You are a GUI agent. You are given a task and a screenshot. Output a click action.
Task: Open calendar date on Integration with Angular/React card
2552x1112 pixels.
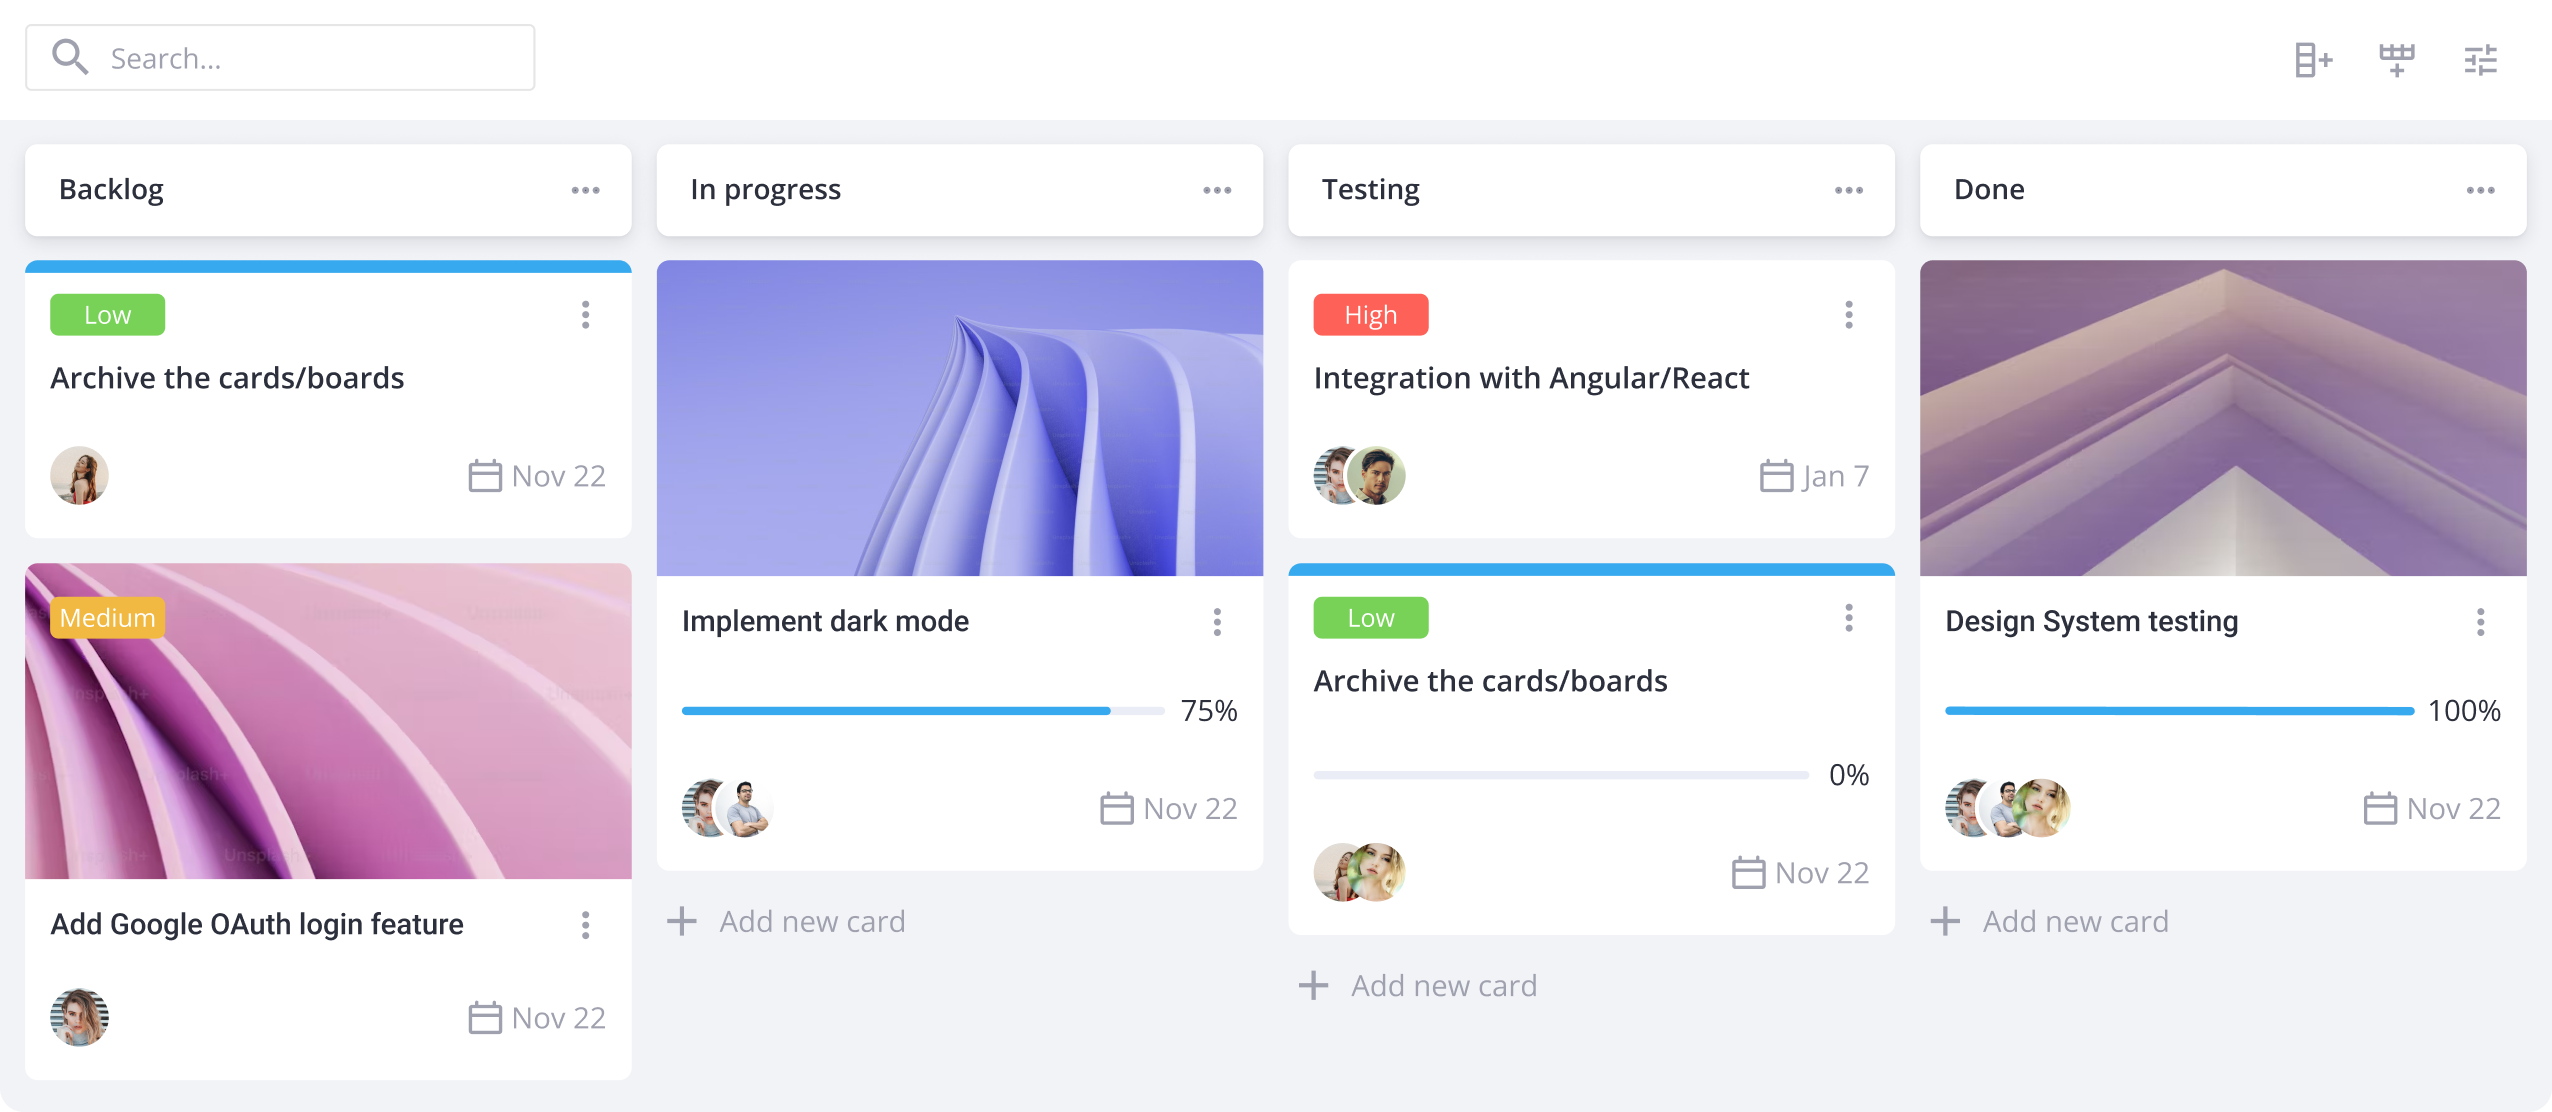pyautogui.click(x=1814, y=476)
